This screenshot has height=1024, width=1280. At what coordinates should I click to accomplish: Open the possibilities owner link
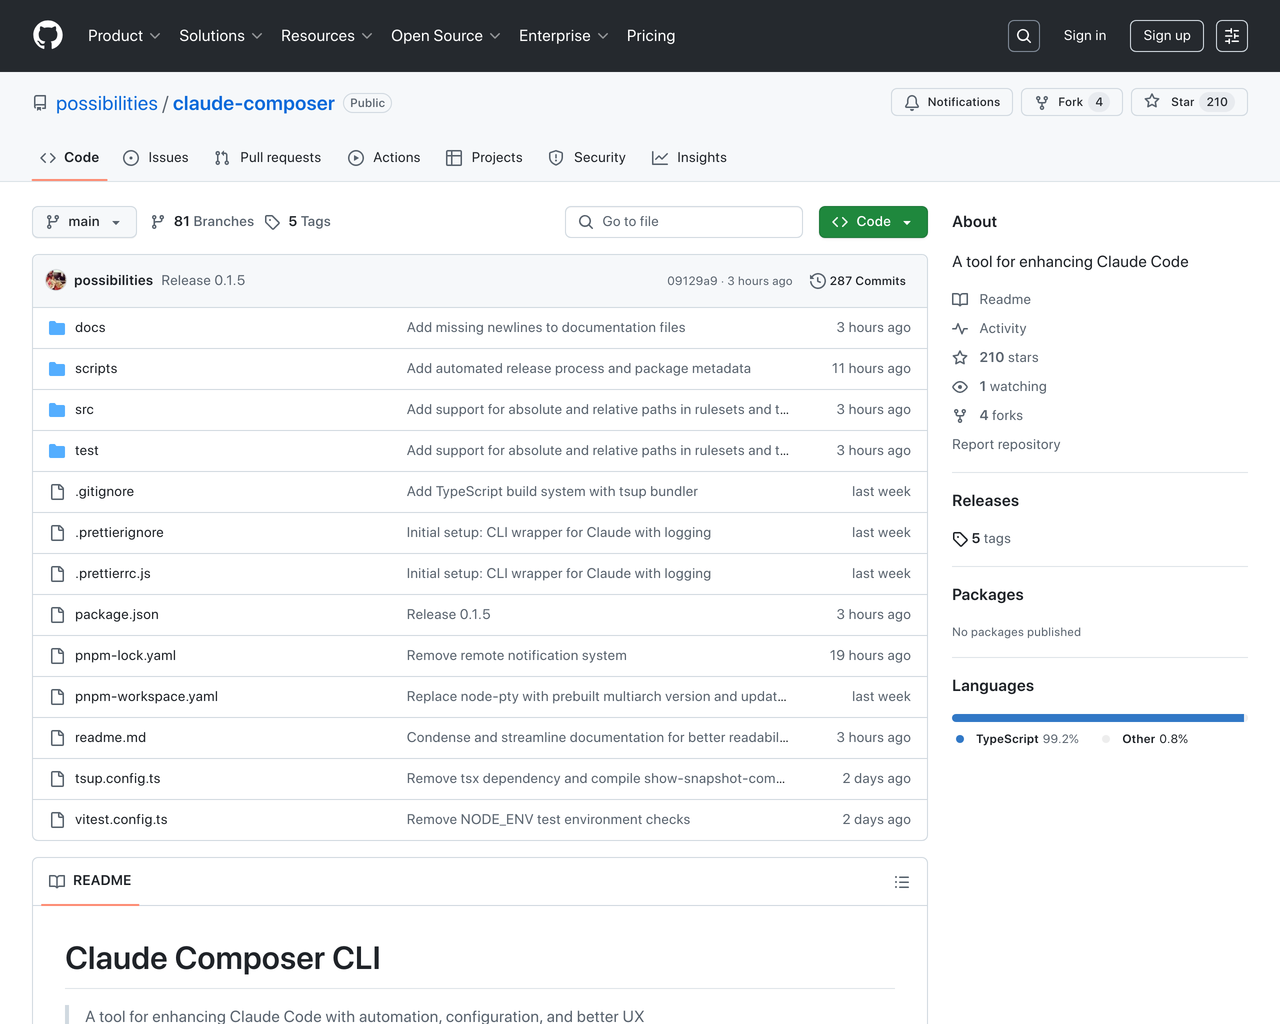tap(107, 103)
